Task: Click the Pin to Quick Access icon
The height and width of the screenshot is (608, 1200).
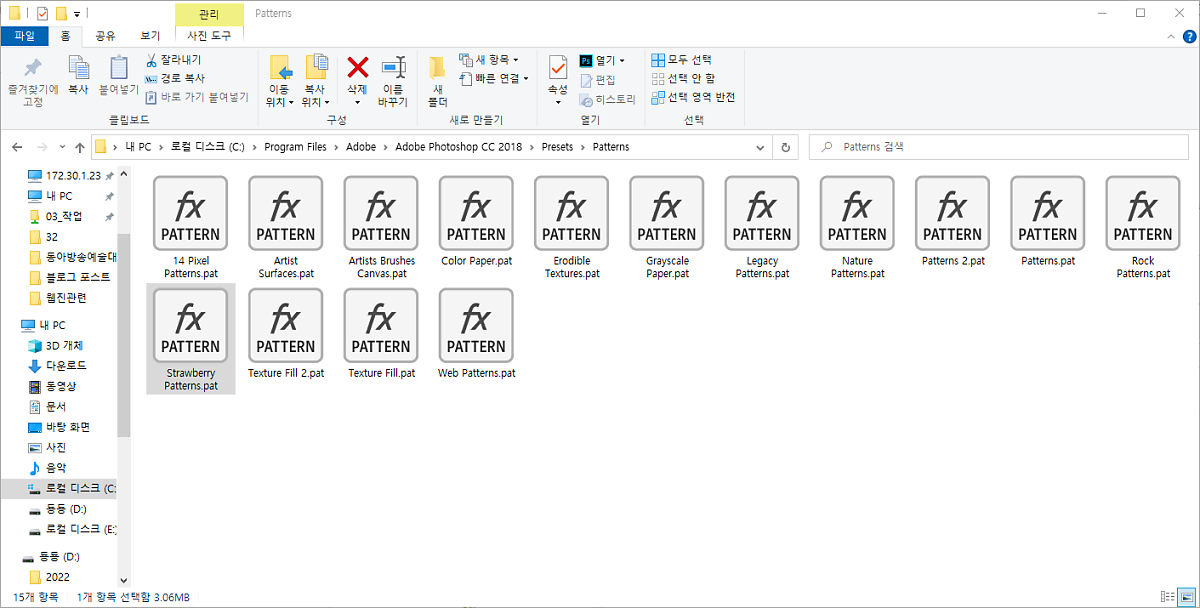Action: tap(33, 68)
